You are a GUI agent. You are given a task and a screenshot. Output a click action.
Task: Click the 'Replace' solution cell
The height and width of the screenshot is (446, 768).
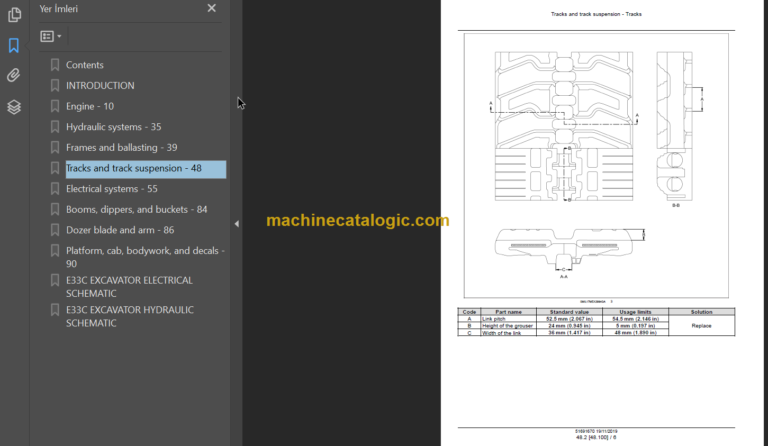(701, 326)
